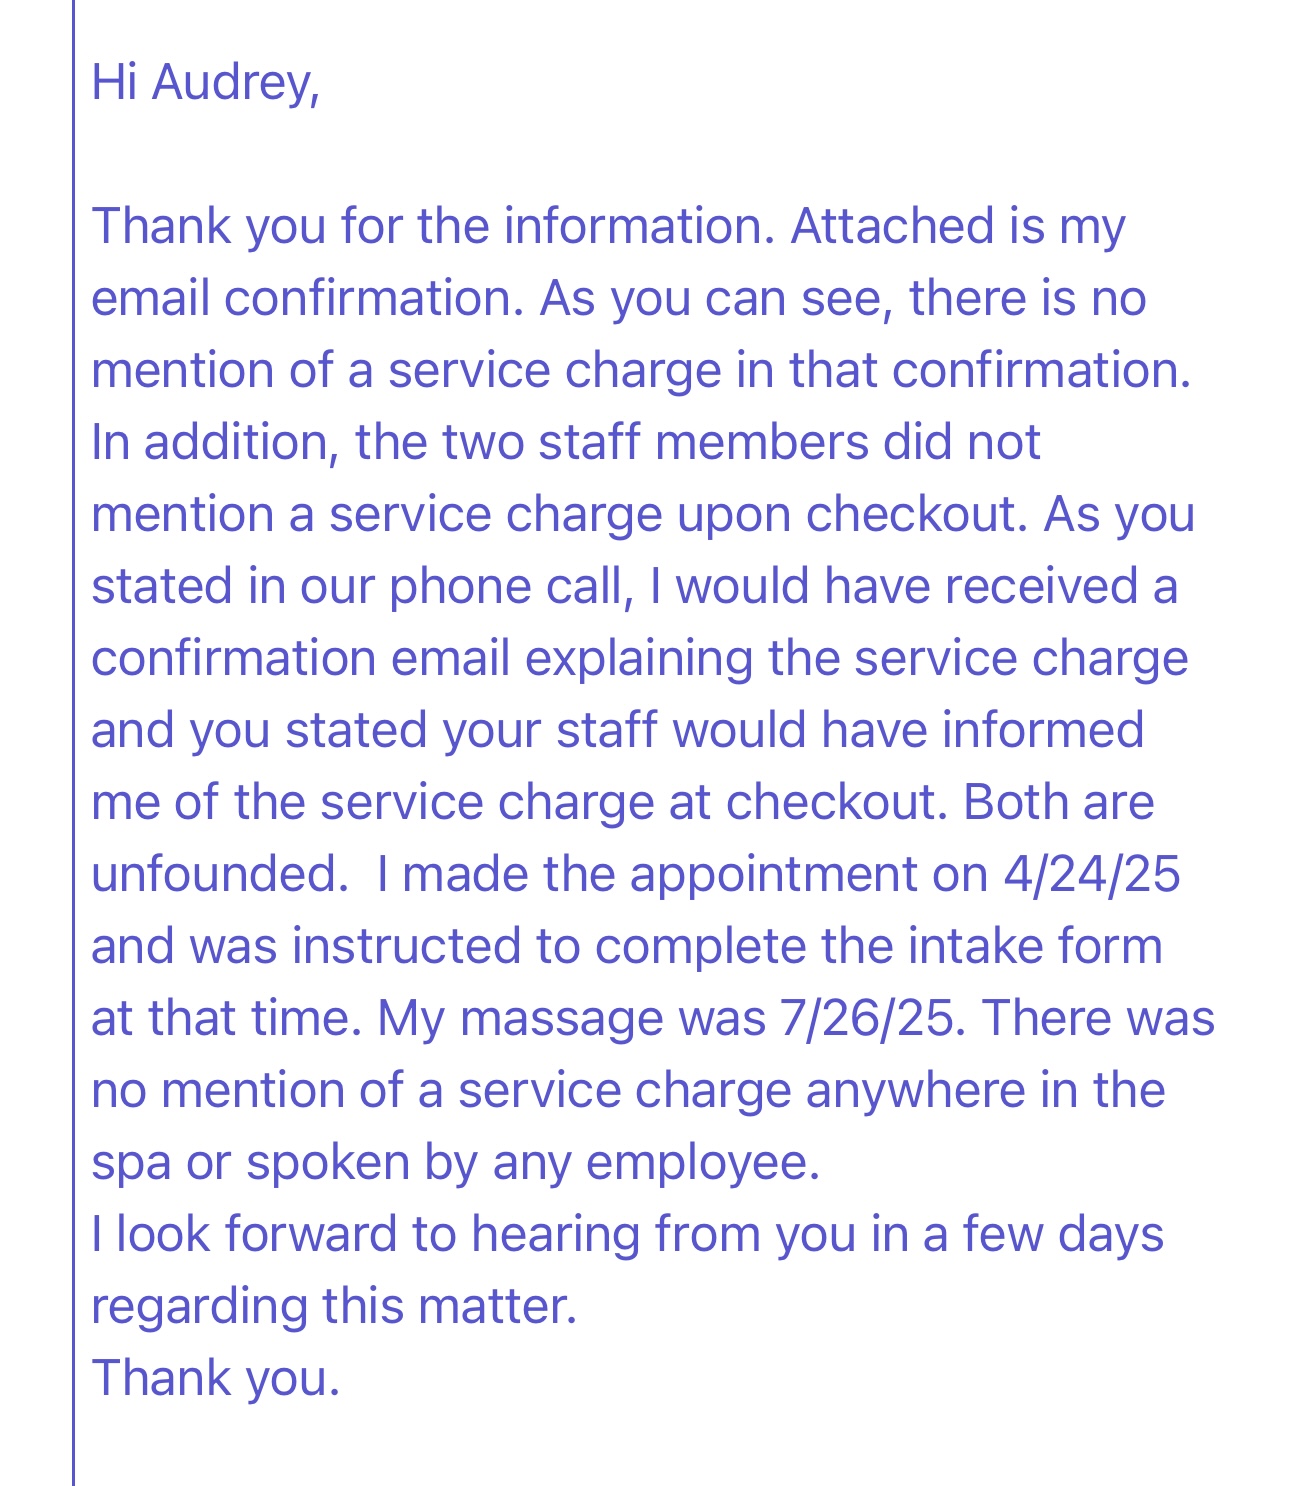
Task: Click the massage date 7/26/25
Action: click(x=871, y=1018)
